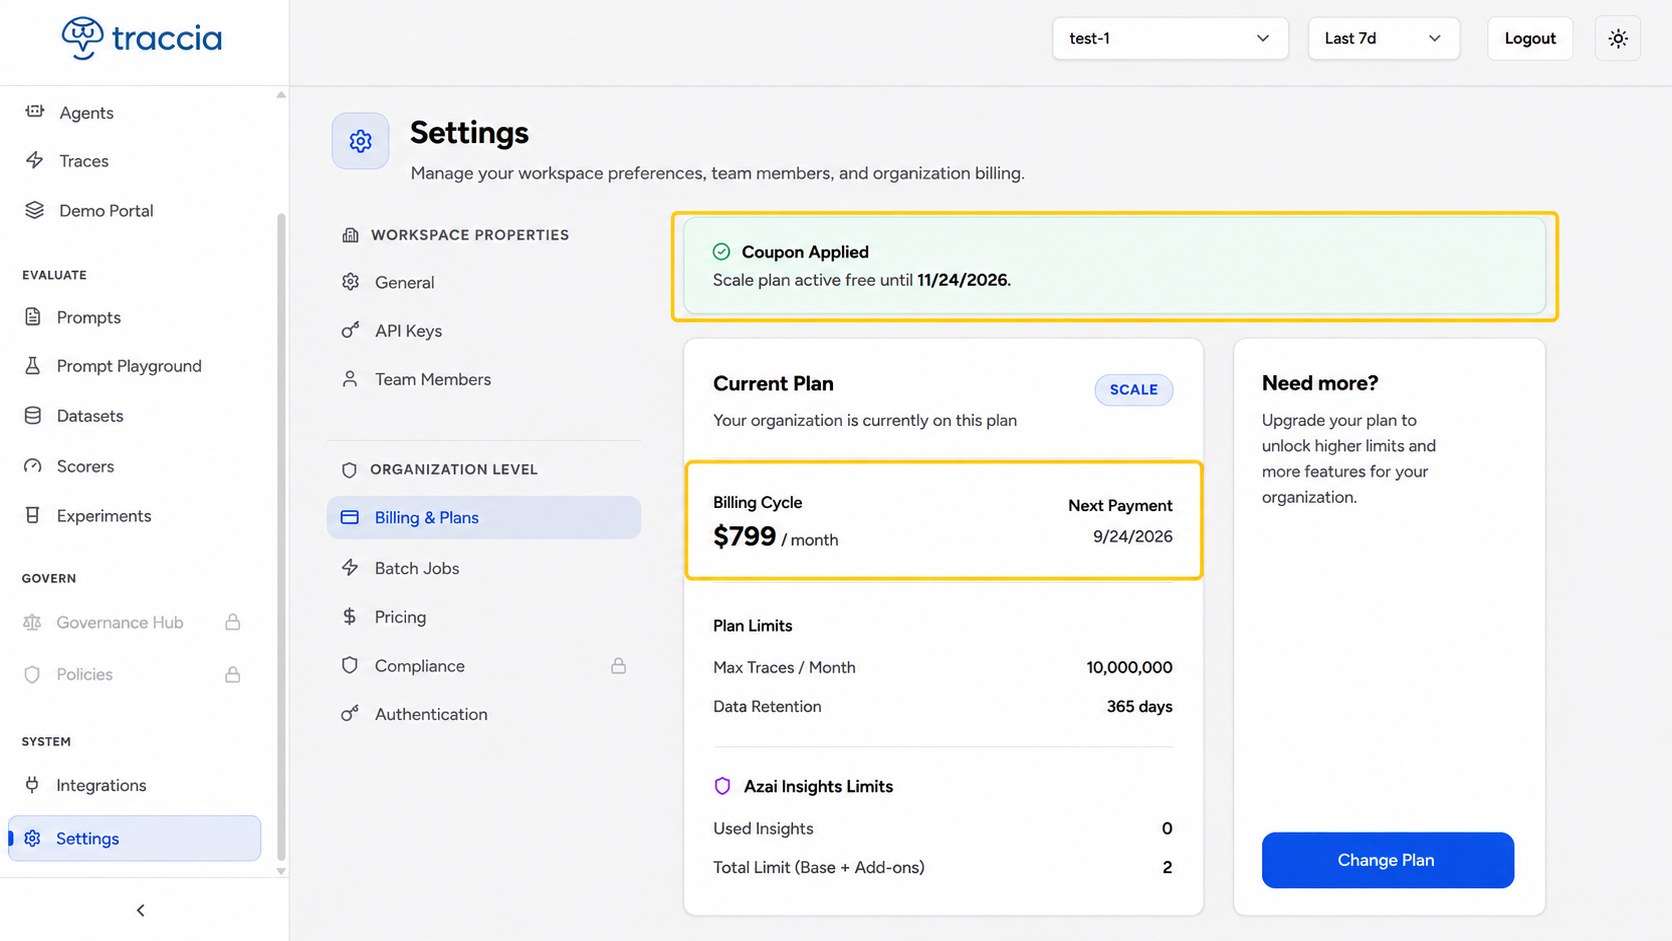Click the Change Plan button
Screen dimensions: 1672x941
click(1387, 860)
